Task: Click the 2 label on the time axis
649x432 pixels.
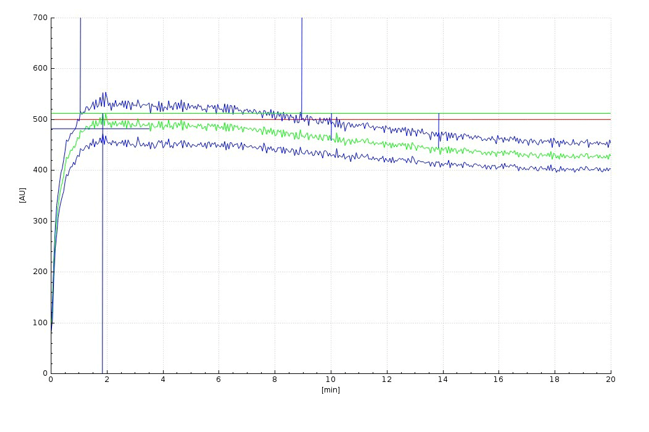Action: 107,379
